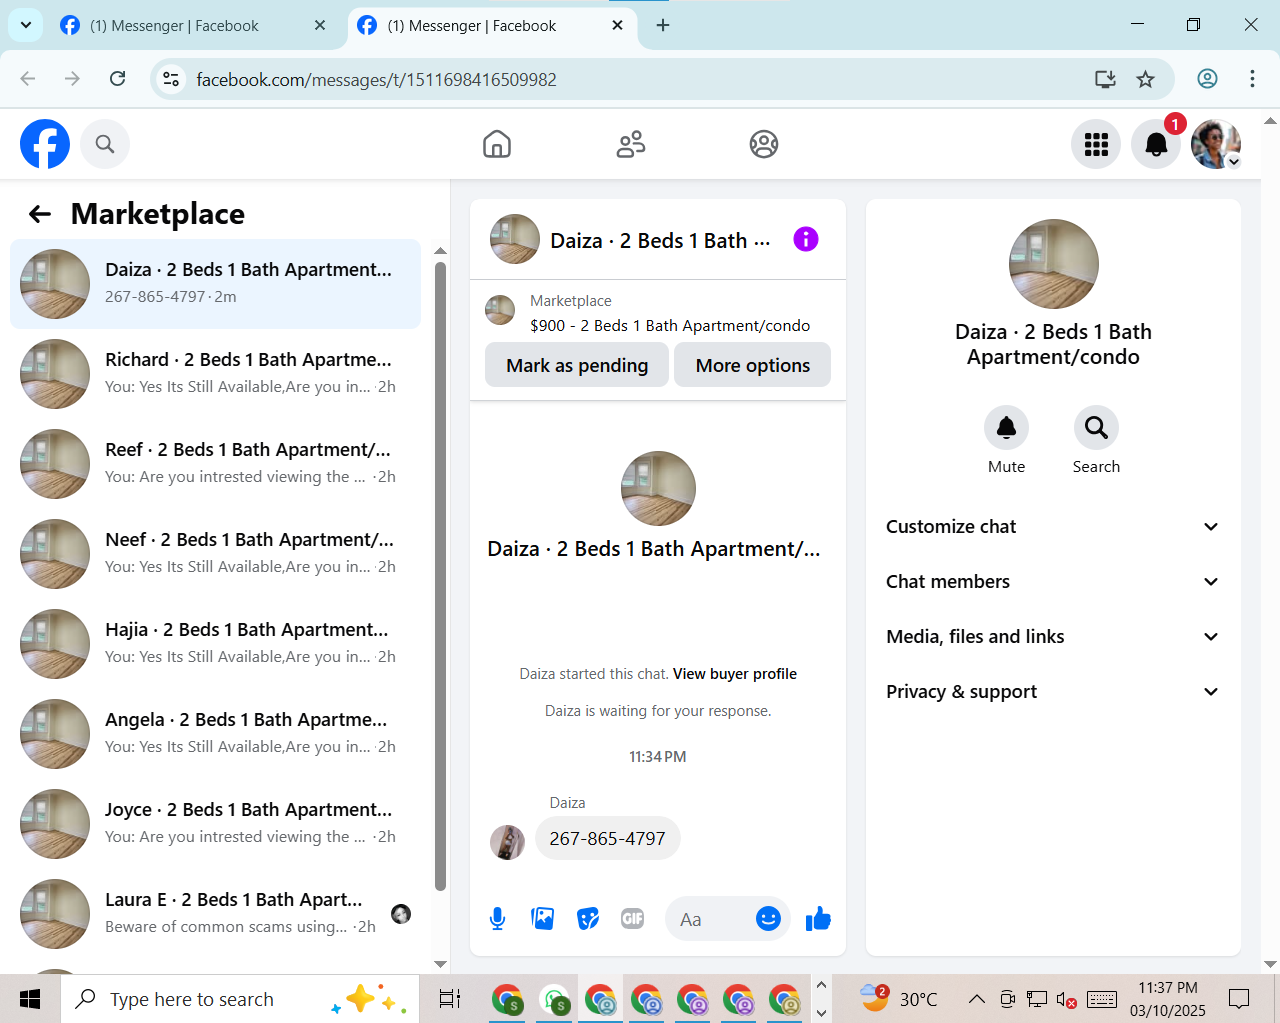Expand Privacy & support section
Viewport: 1280px width, 1023px height.
click(x=1053, y=692)
